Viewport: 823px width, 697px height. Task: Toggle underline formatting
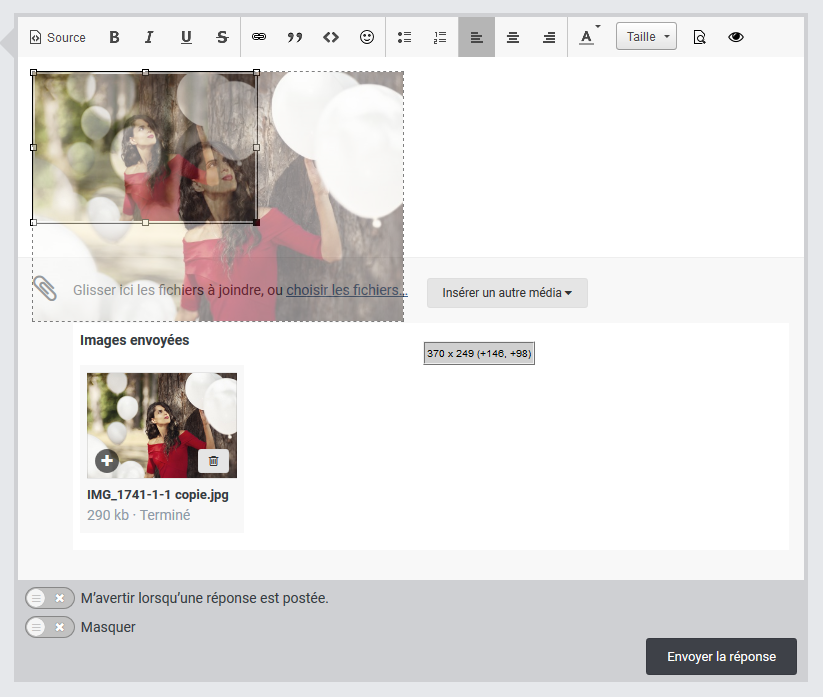click(x=186, y=37)
